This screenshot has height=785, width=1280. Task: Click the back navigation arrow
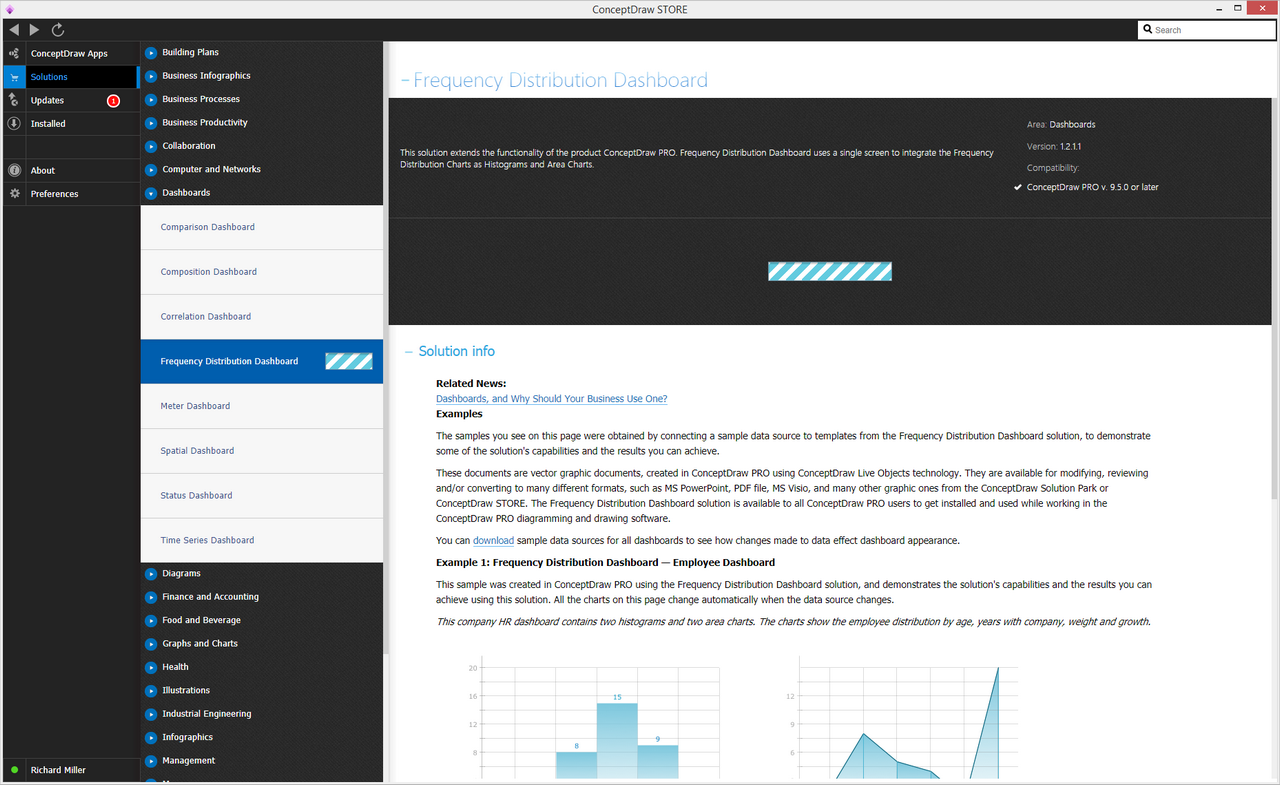click(x=13, y=30)
